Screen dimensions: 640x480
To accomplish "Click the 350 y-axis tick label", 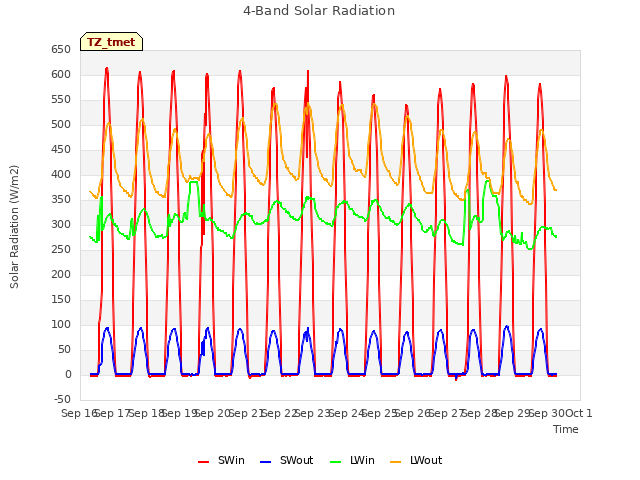I will coord(61,200).
